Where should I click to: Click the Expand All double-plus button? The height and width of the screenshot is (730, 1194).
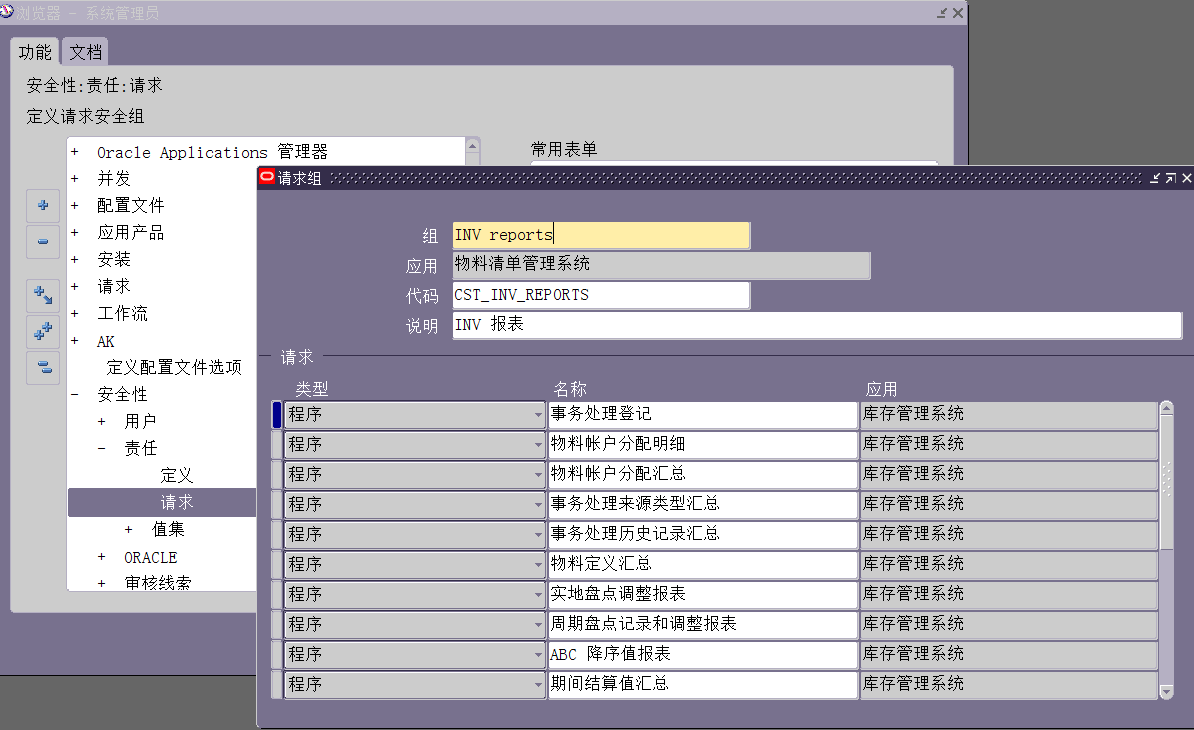pyautogui.click(x=43, y=331)
